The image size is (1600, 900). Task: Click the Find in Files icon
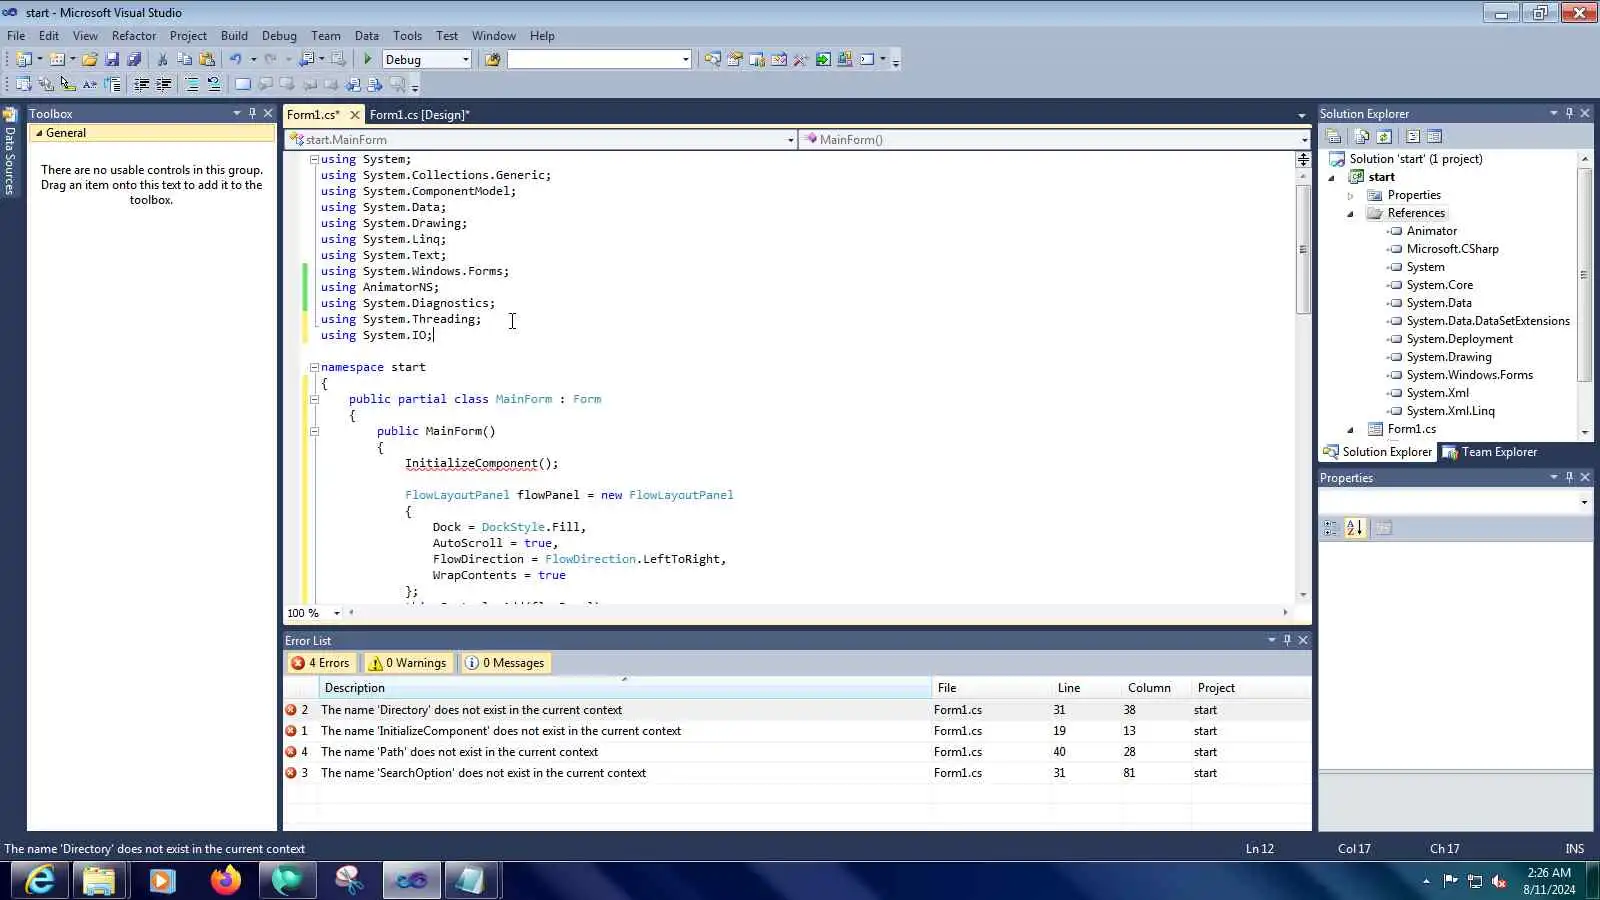(x=492, y=60)
